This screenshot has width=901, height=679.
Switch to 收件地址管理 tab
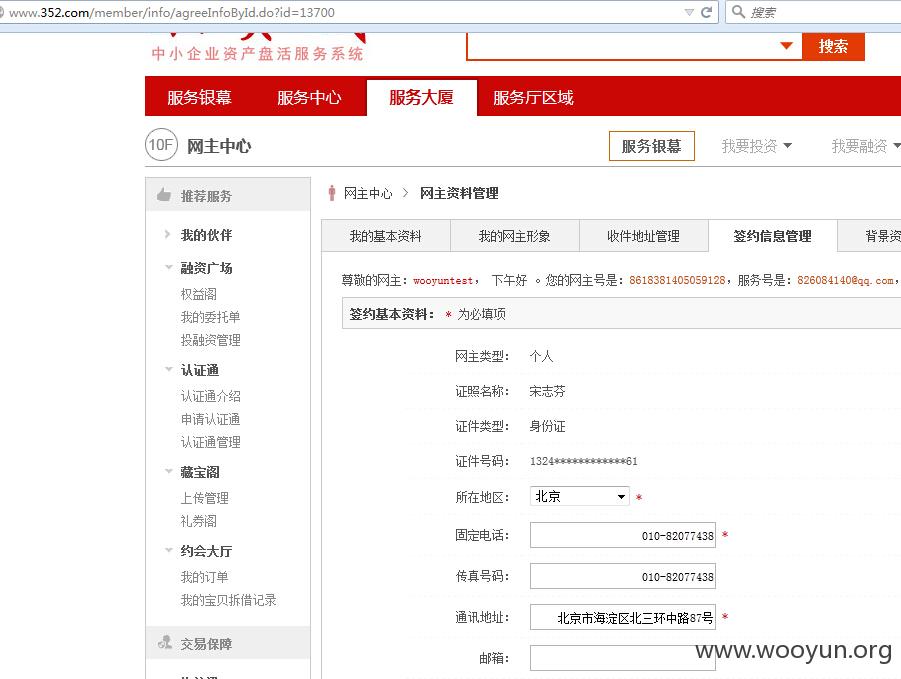(x=644, y=236)
